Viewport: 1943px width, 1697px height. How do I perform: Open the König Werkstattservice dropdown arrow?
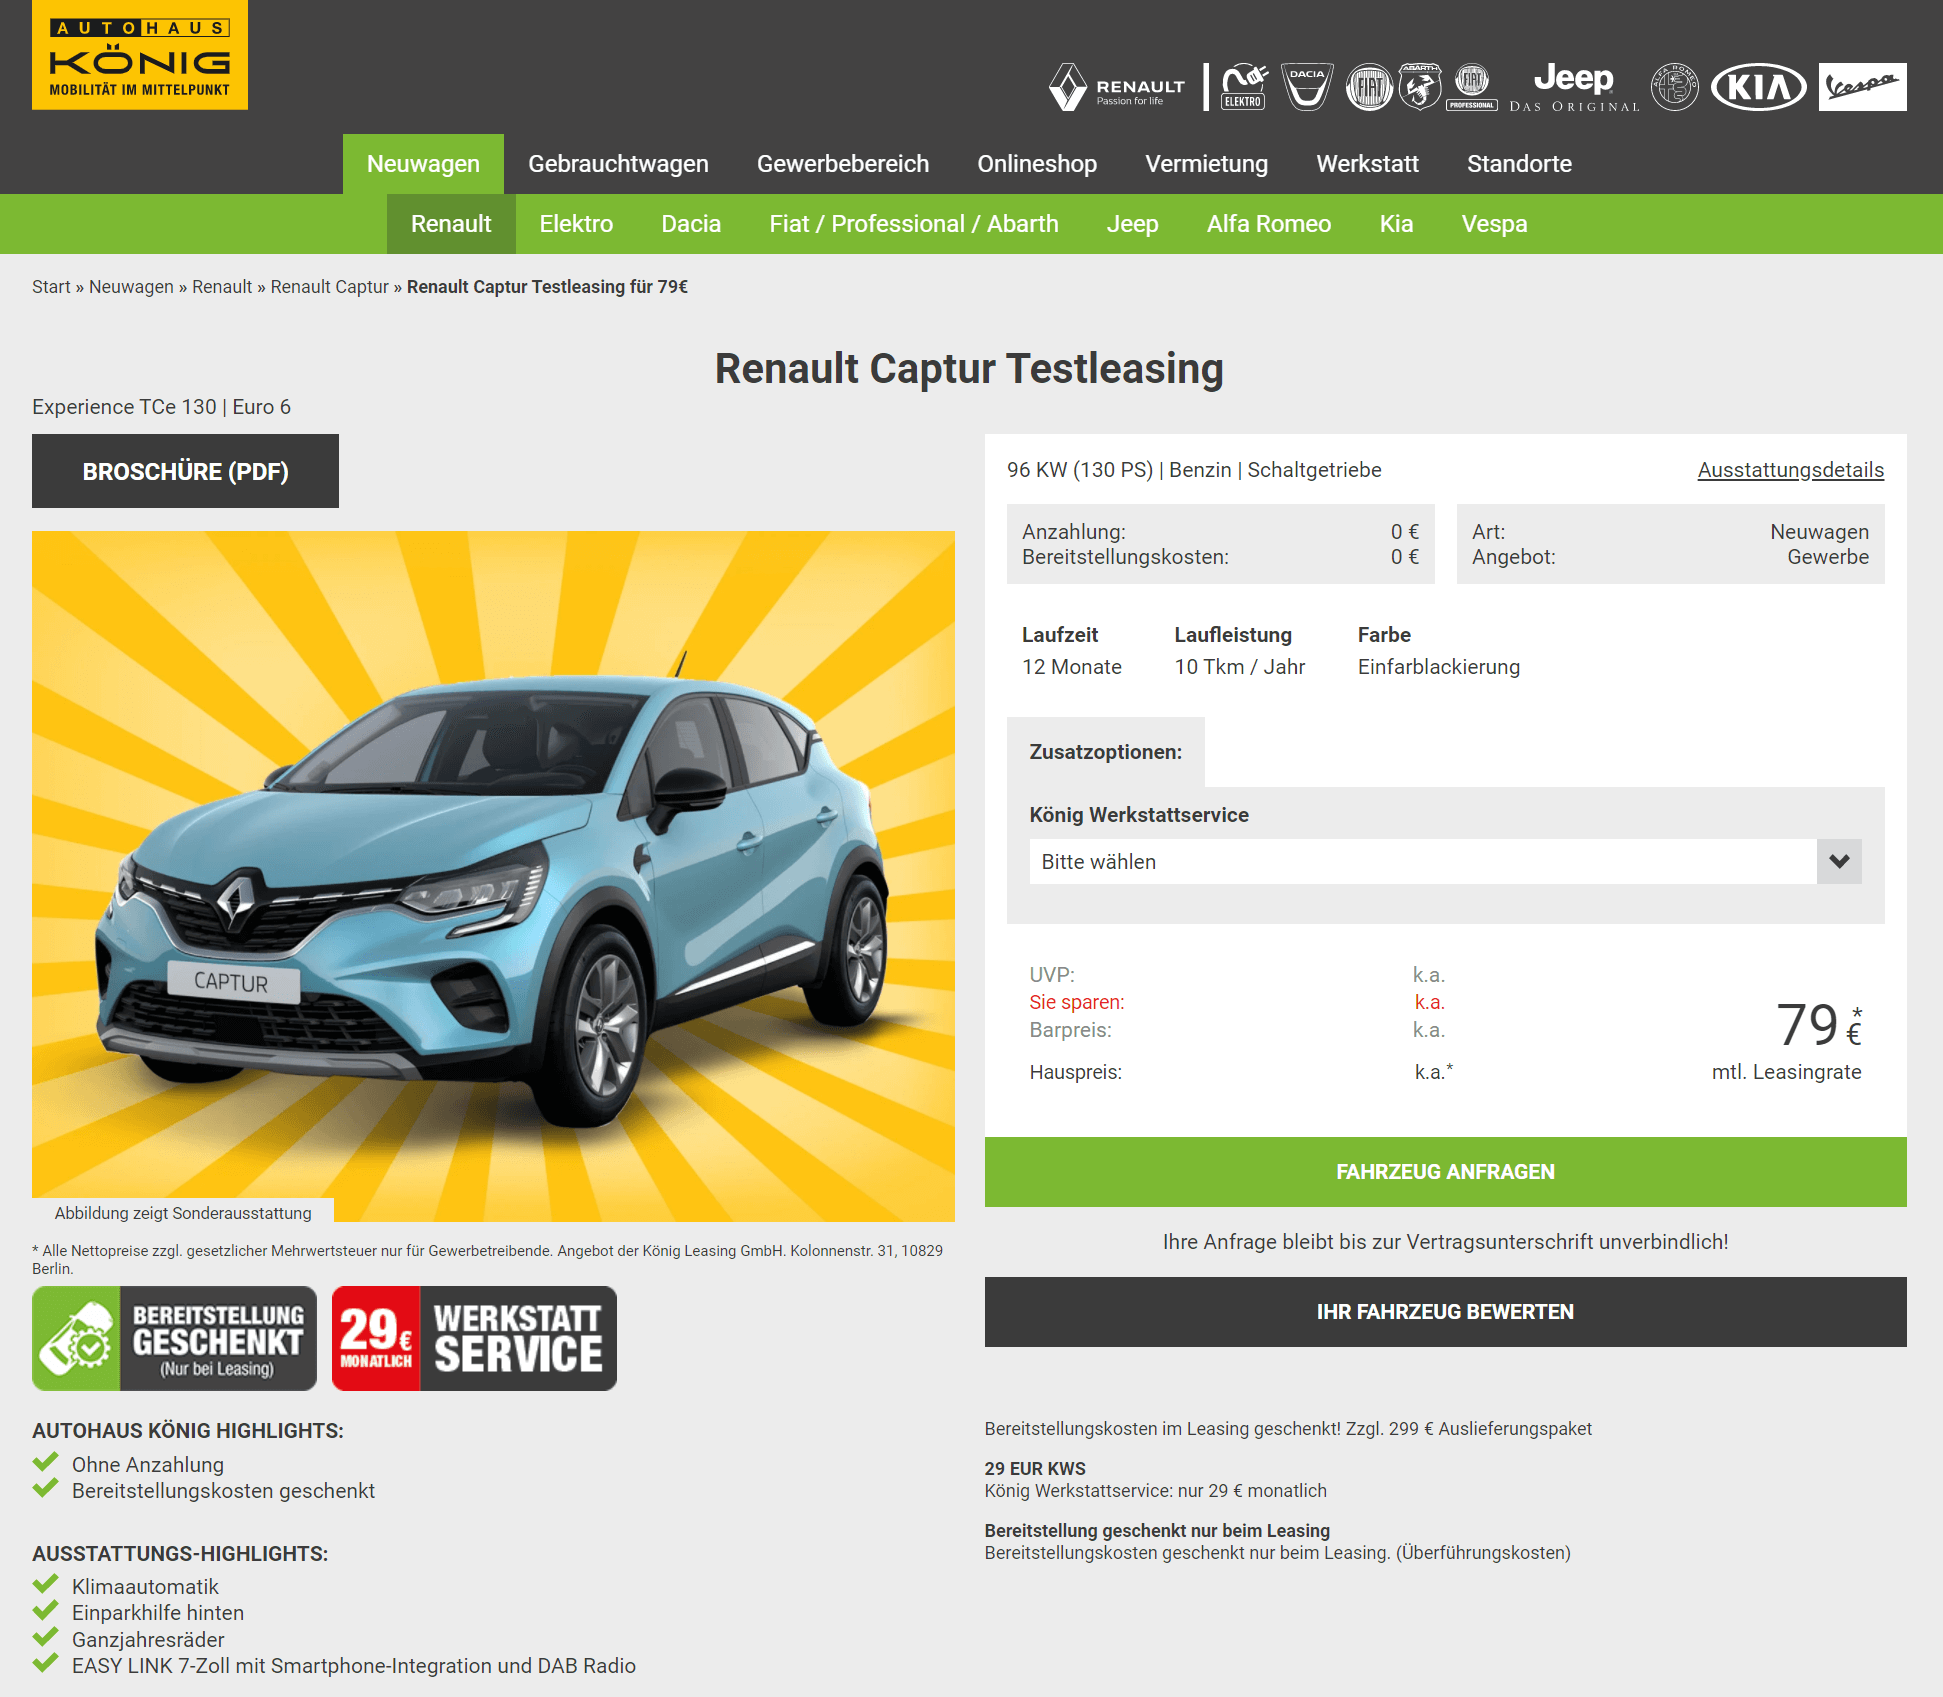click(x=1839, y=861)
